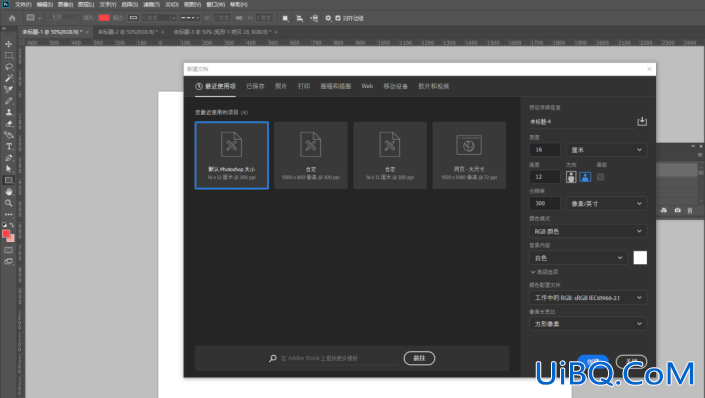Click the save document preset icon
705x398 pixels.
642,121
